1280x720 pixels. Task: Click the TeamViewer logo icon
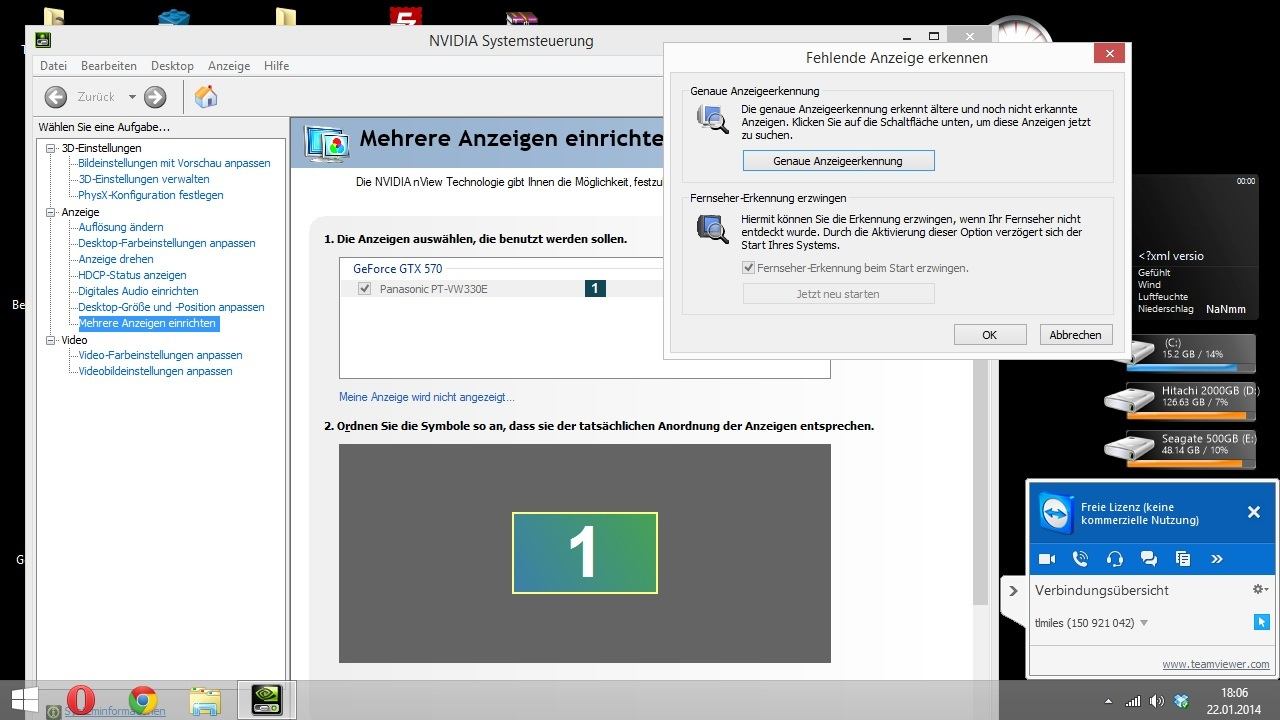click(1056, 513)
